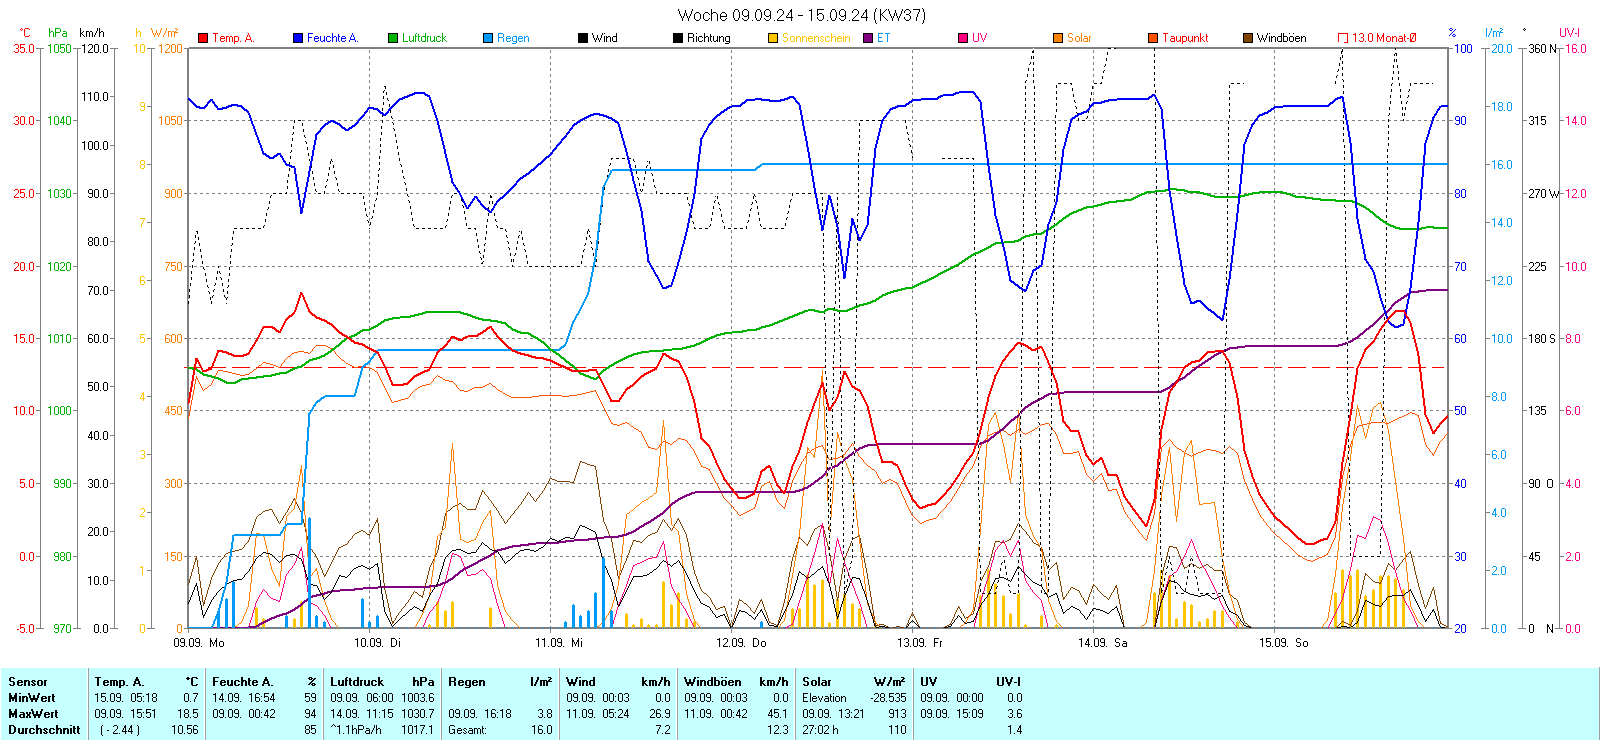Click the chart title Woche 09.09.24 - 15.09.24
This screenshot has height=740, width=1600.
coord(801,15)
